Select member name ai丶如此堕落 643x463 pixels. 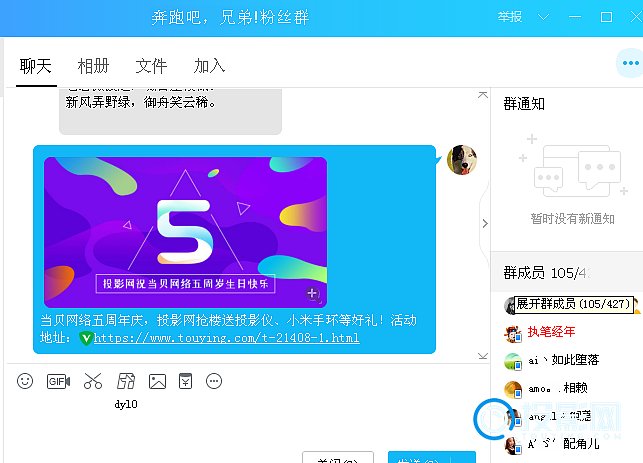[x=564, y=360]
